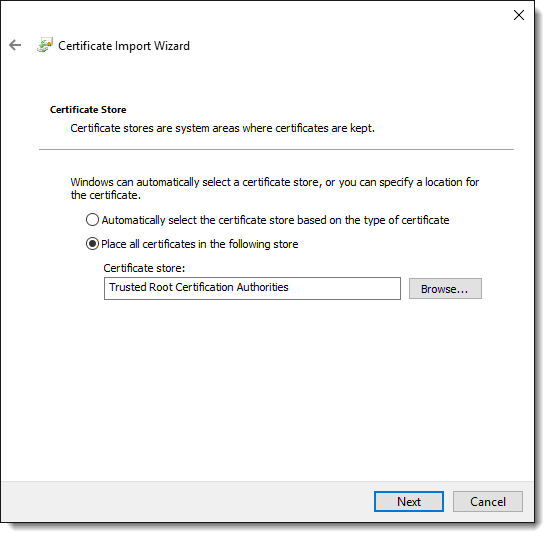Click the Certificate Import Wizard title text

124,46
